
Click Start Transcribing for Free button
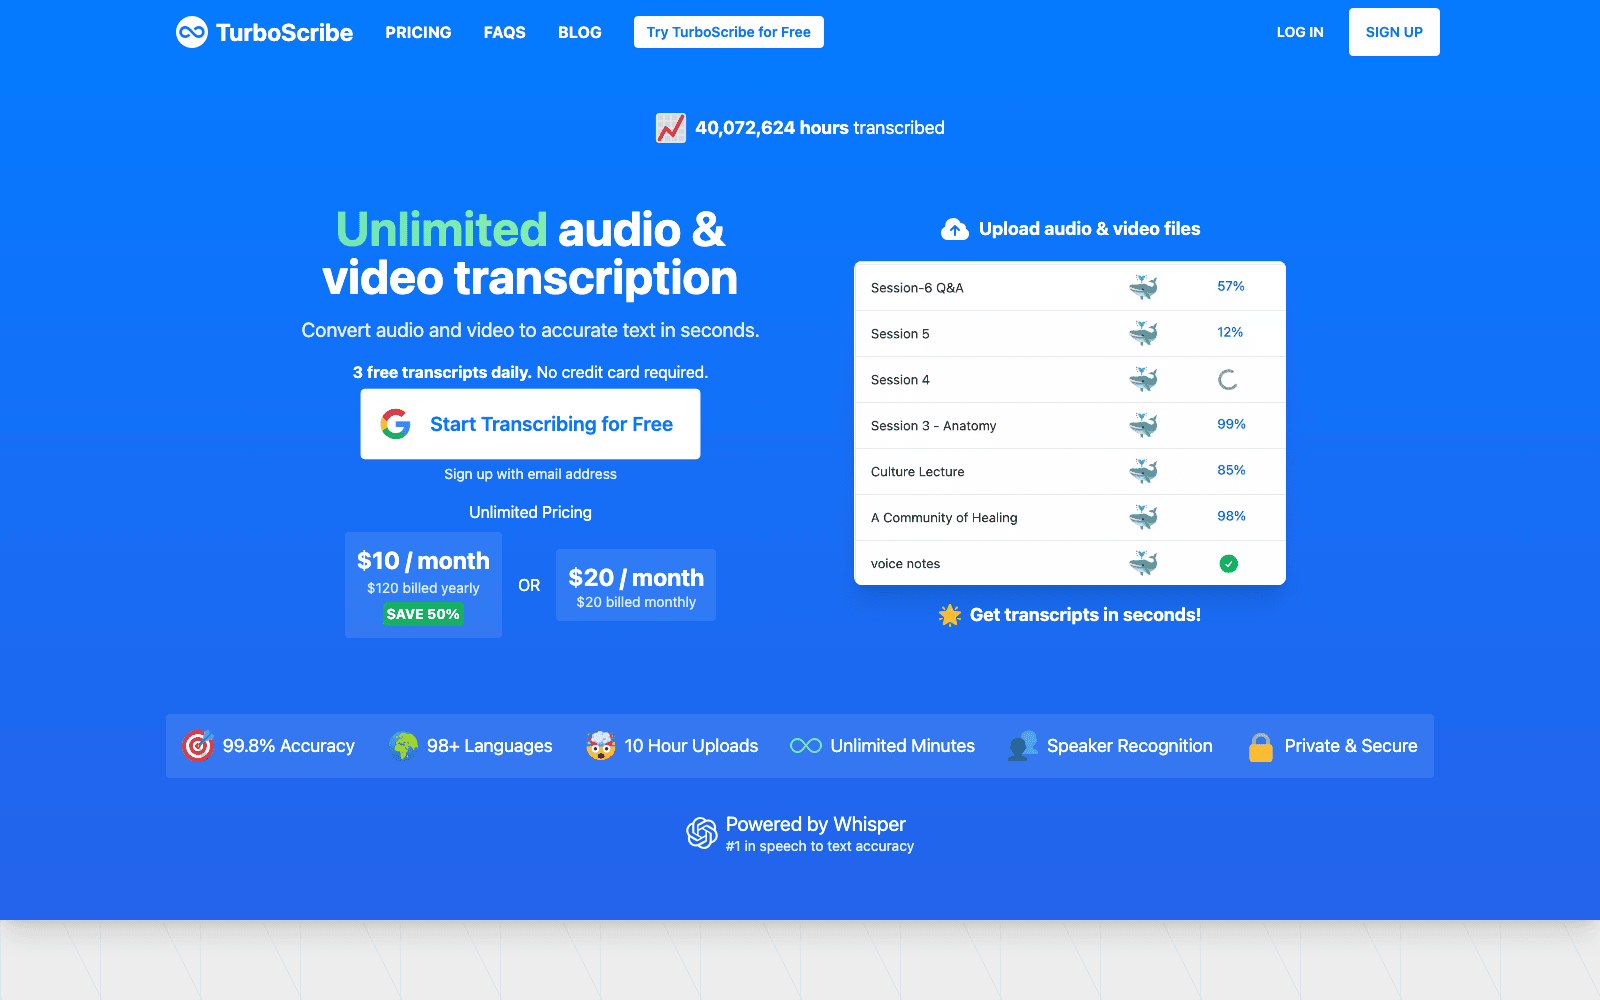(x=530, y=424)
